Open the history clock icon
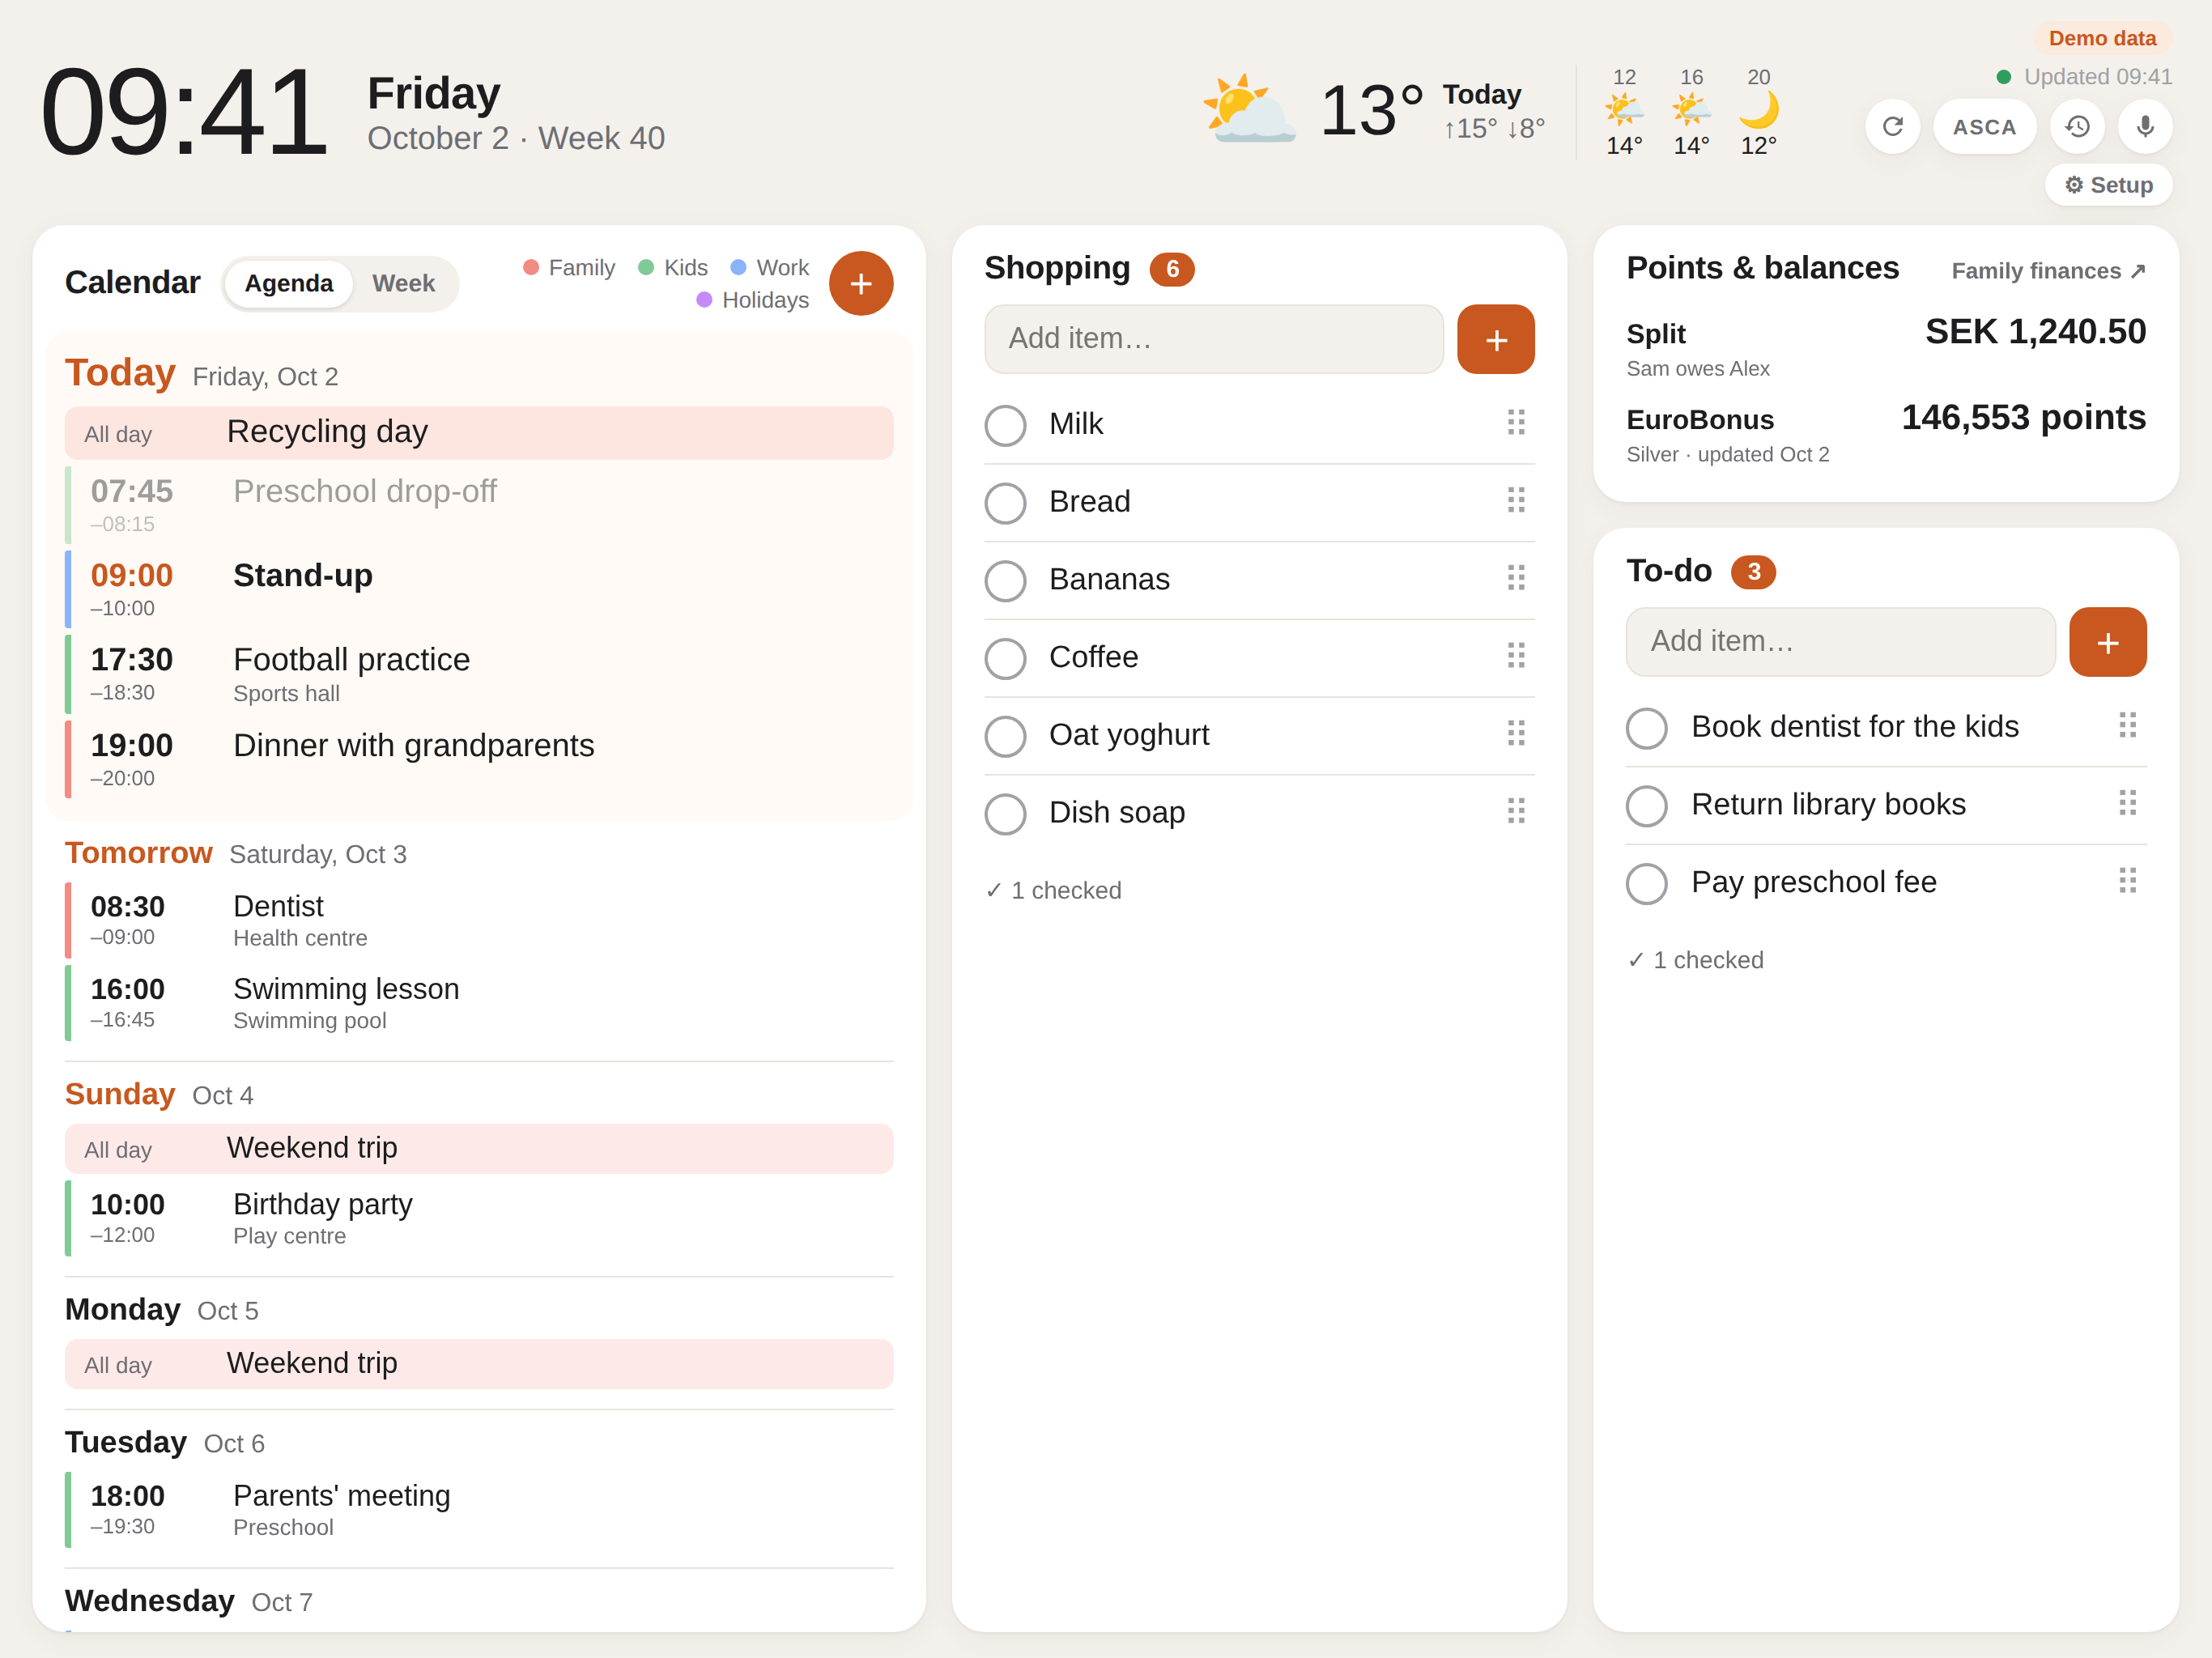Screen dimensions: 2212x1658 click(x=2077, y=127)
